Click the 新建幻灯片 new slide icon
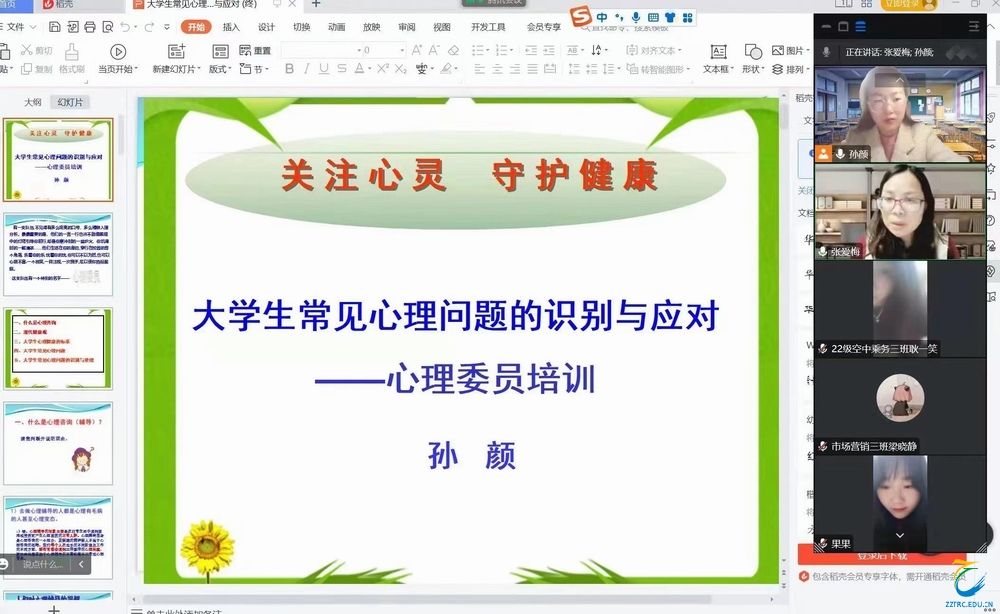 (x=176, y=52)
